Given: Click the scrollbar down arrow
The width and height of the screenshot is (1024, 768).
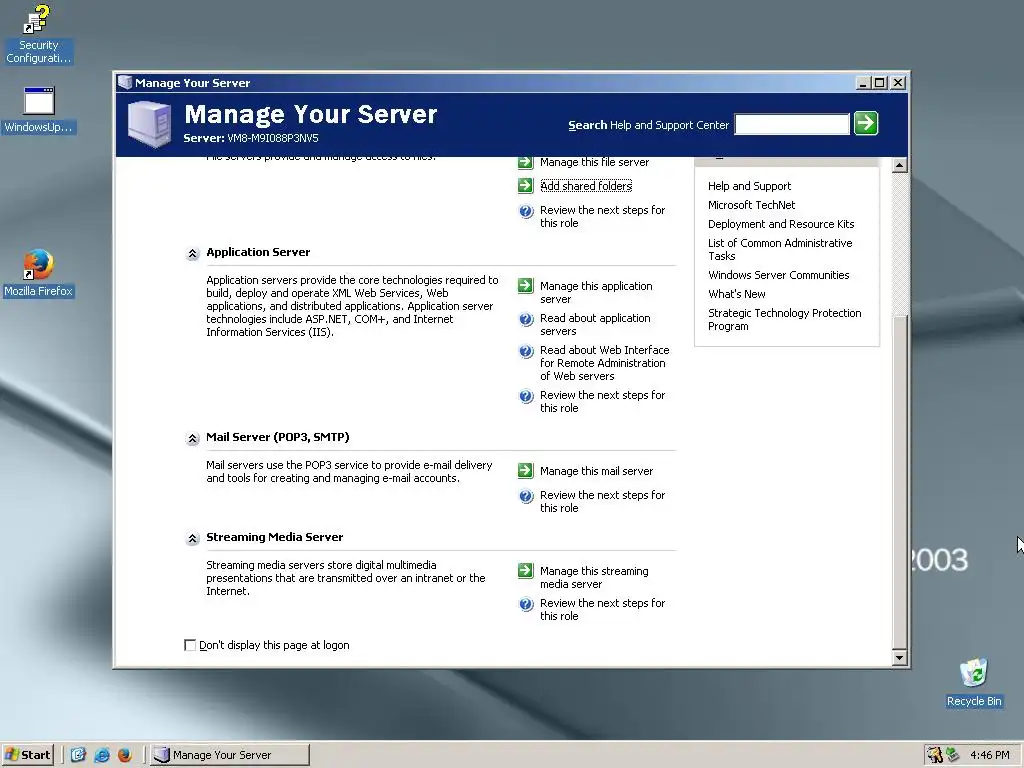Looking at the screenshot, I should click(899, 658).
